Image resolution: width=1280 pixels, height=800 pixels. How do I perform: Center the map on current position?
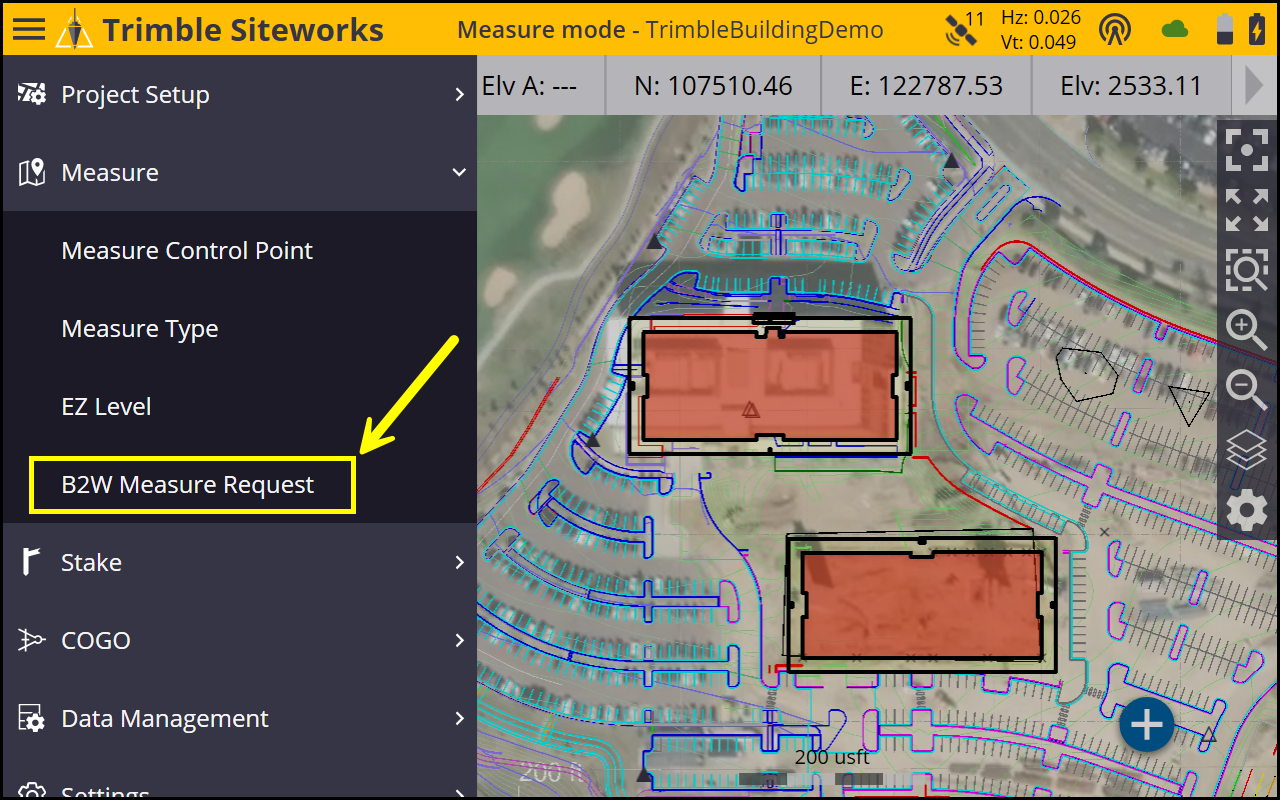pos(1246,150)
